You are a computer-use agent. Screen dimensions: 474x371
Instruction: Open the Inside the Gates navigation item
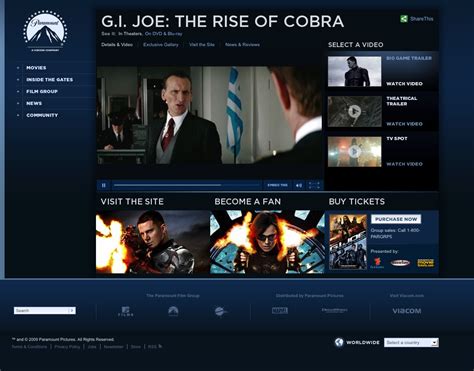[50, 80]
